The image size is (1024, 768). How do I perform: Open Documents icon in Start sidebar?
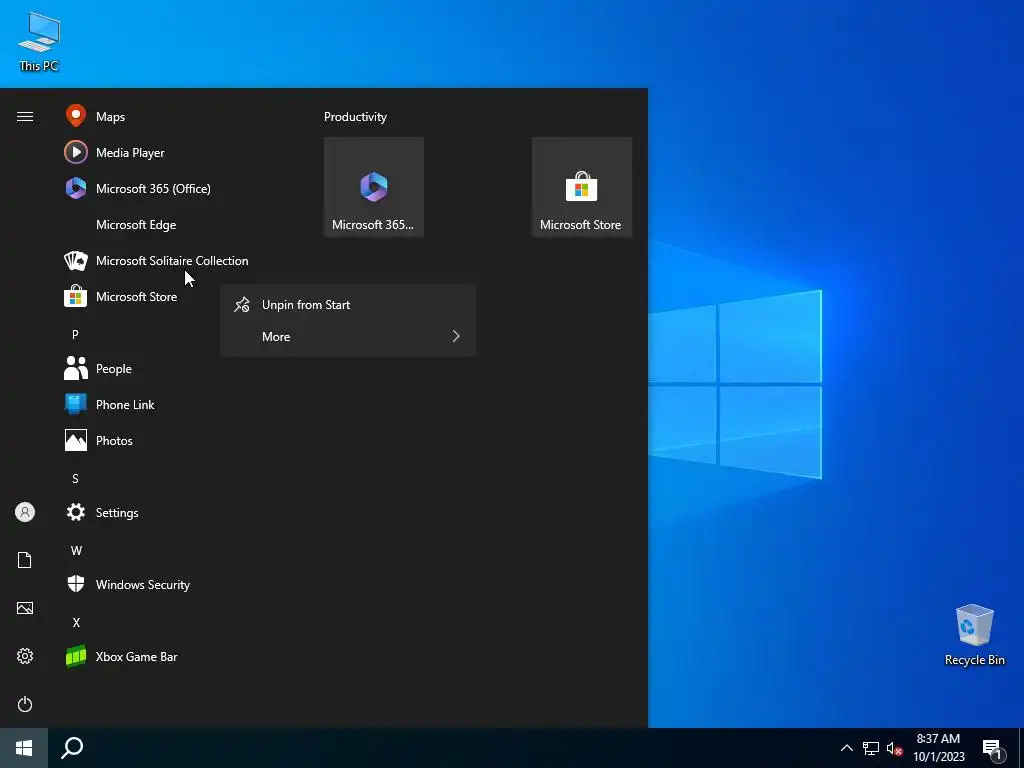pos(25,560)
